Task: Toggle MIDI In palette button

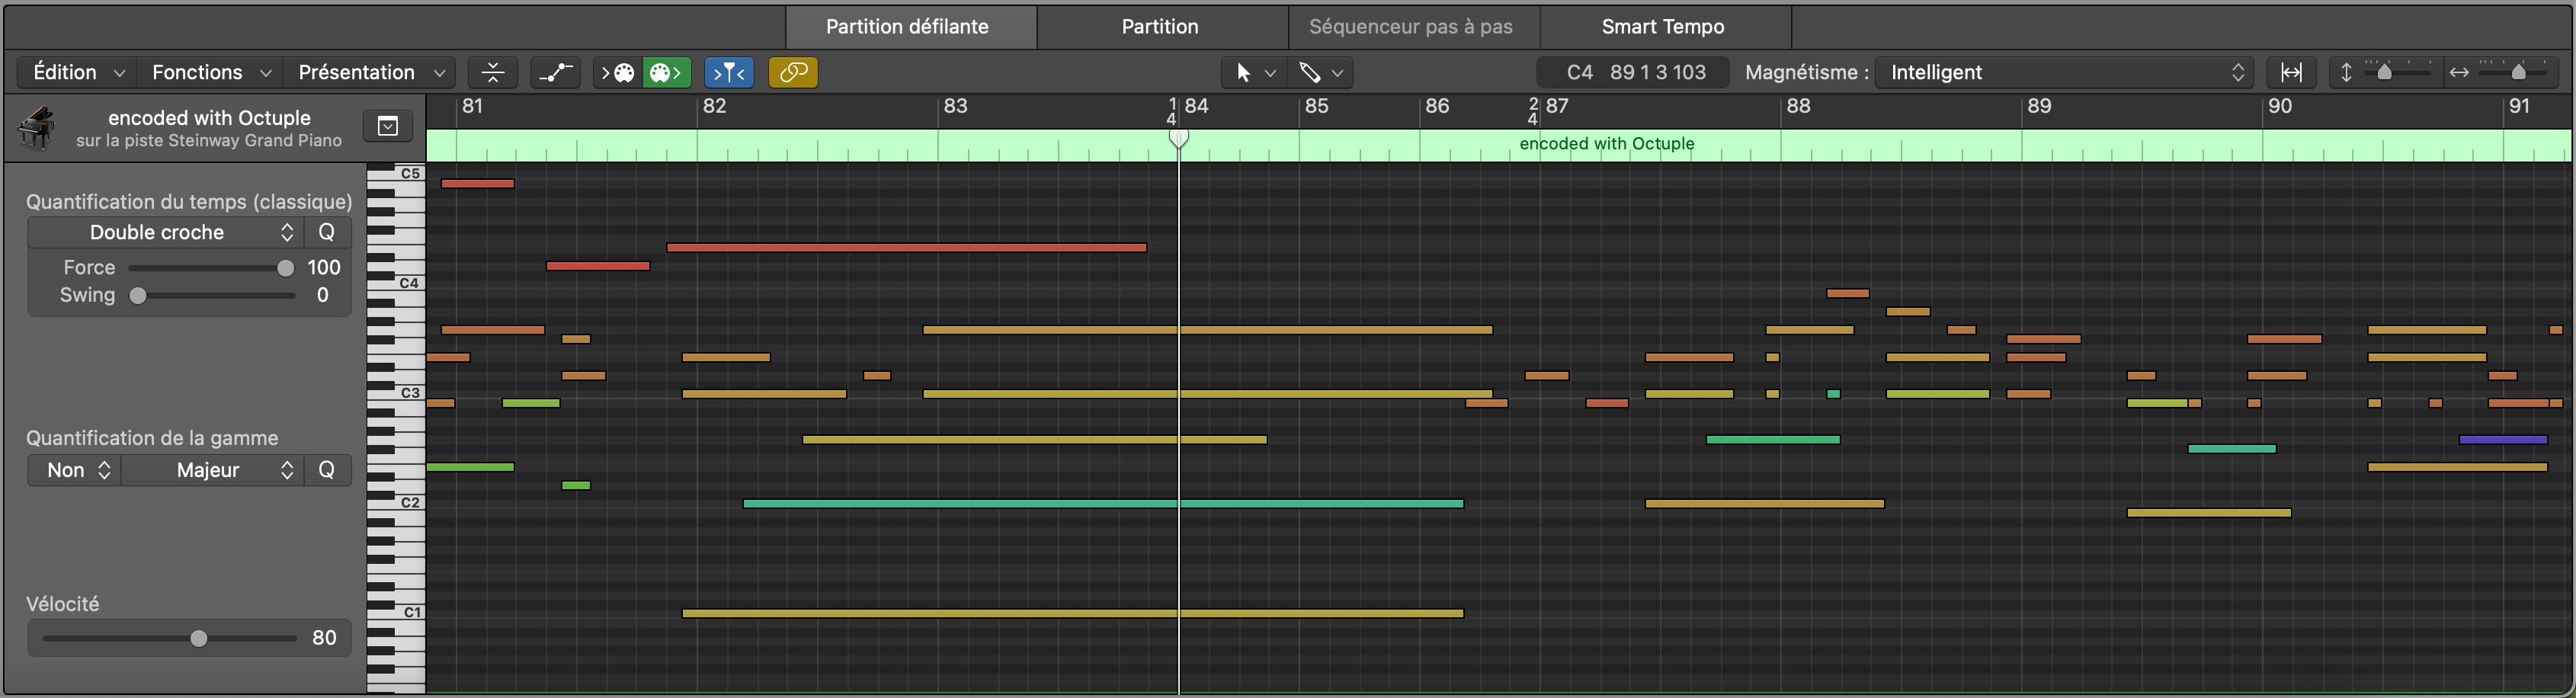Action: pyautogui.click(x=618, y=73)
